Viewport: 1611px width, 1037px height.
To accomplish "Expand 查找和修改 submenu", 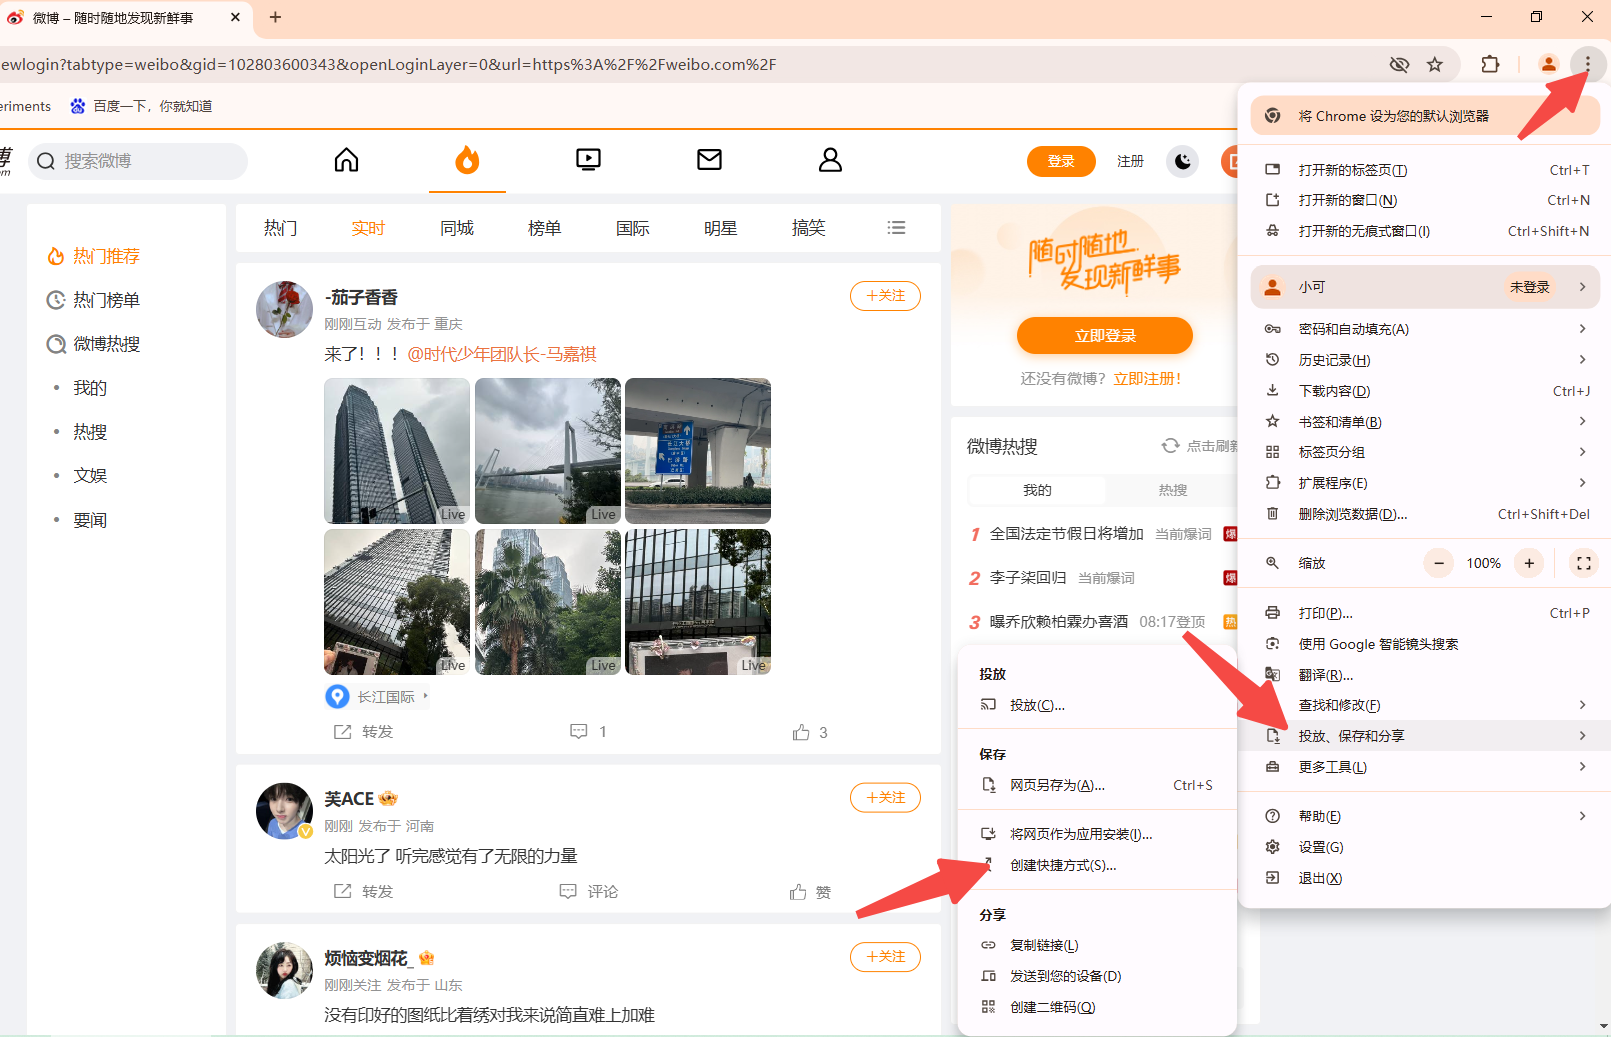I will (1425, 705).
